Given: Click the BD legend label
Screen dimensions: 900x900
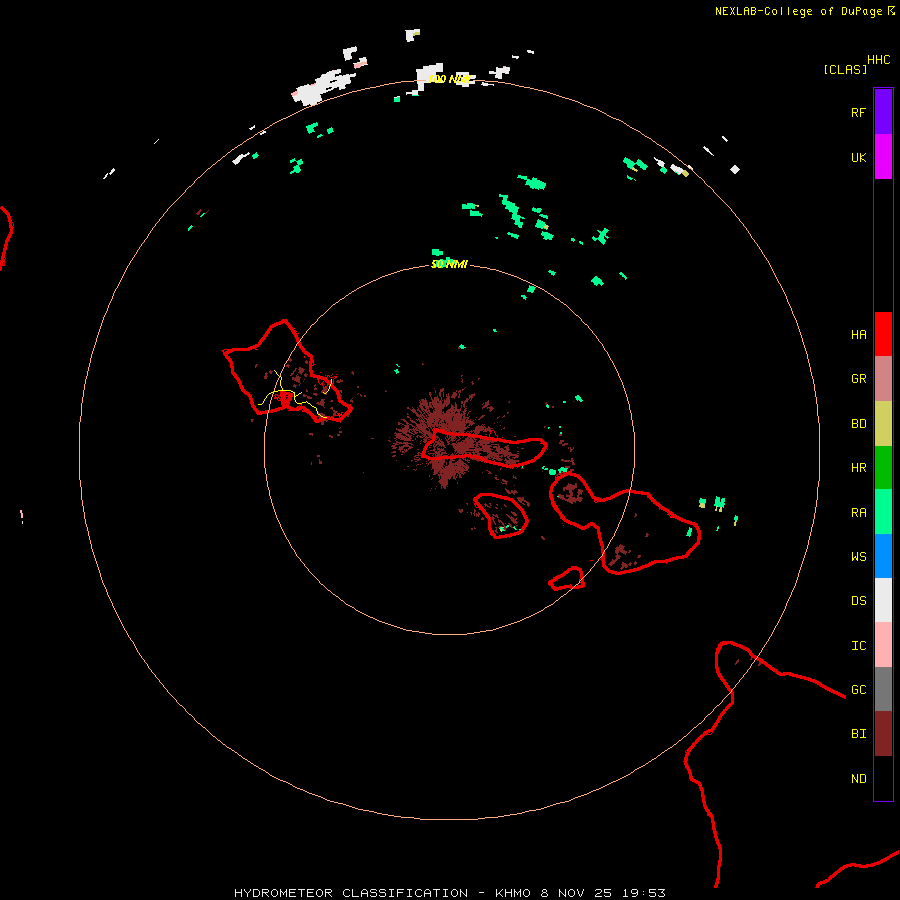Looking at the screenshot, I should [x=859, y=424].
